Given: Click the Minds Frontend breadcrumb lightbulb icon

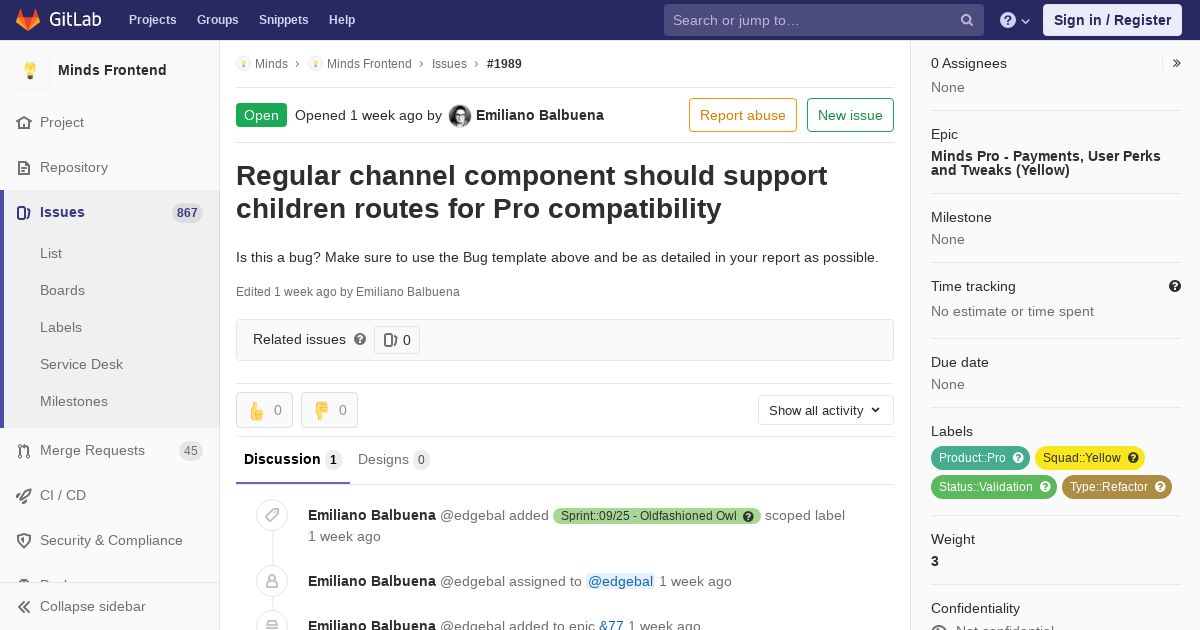Looking at the screenshot, I should click(315, 64).
